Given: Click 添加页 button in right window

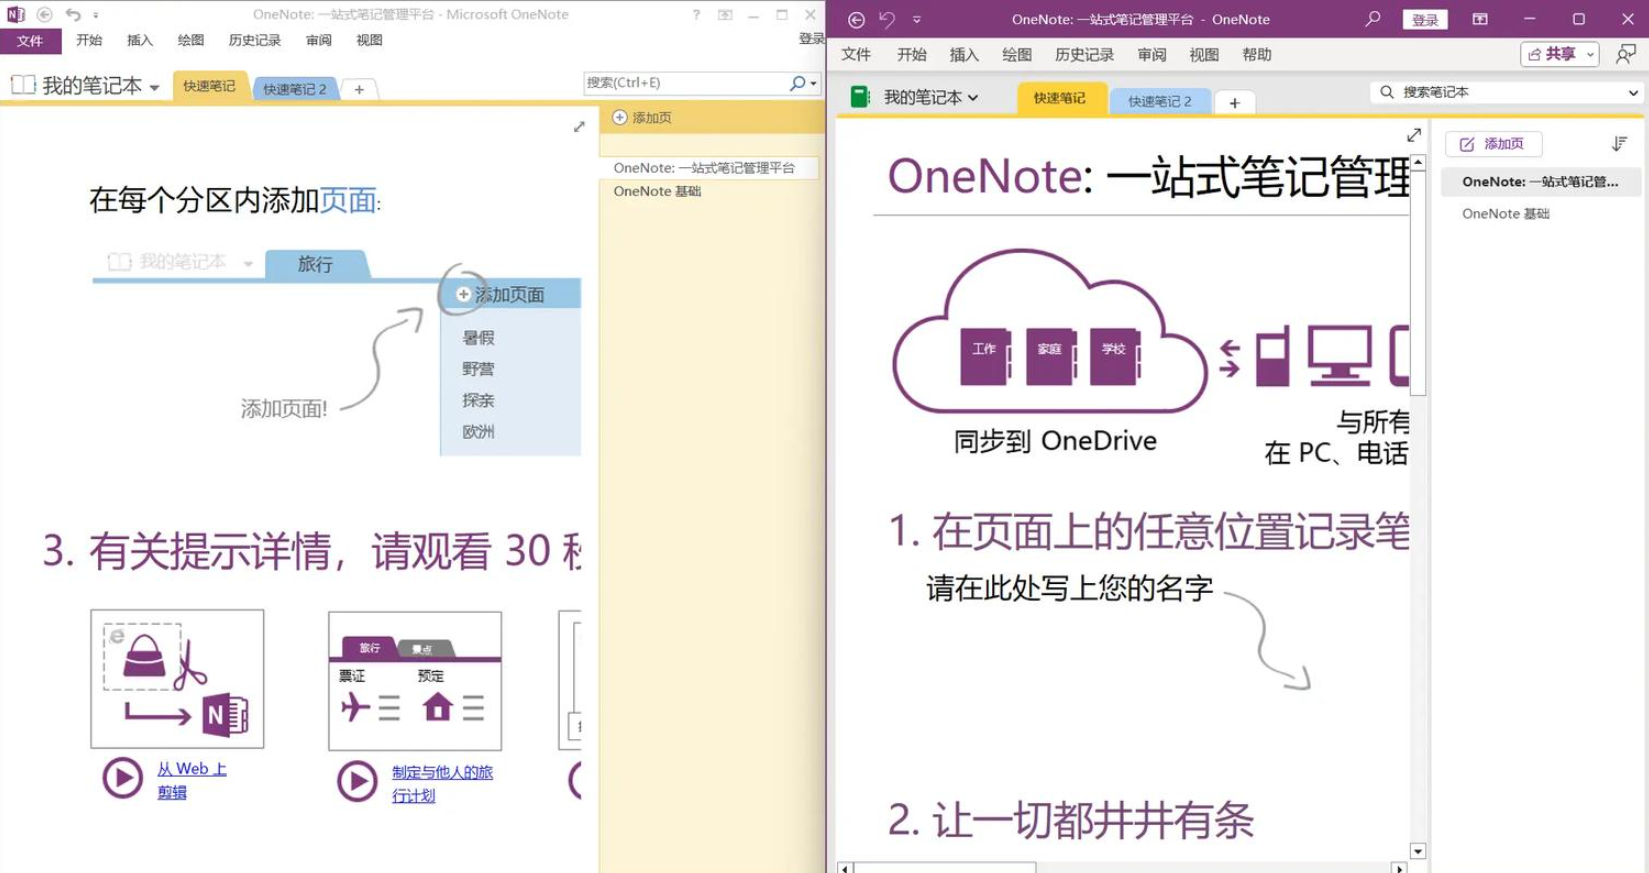Looking at the screenshot, I should click(1493, 144).
